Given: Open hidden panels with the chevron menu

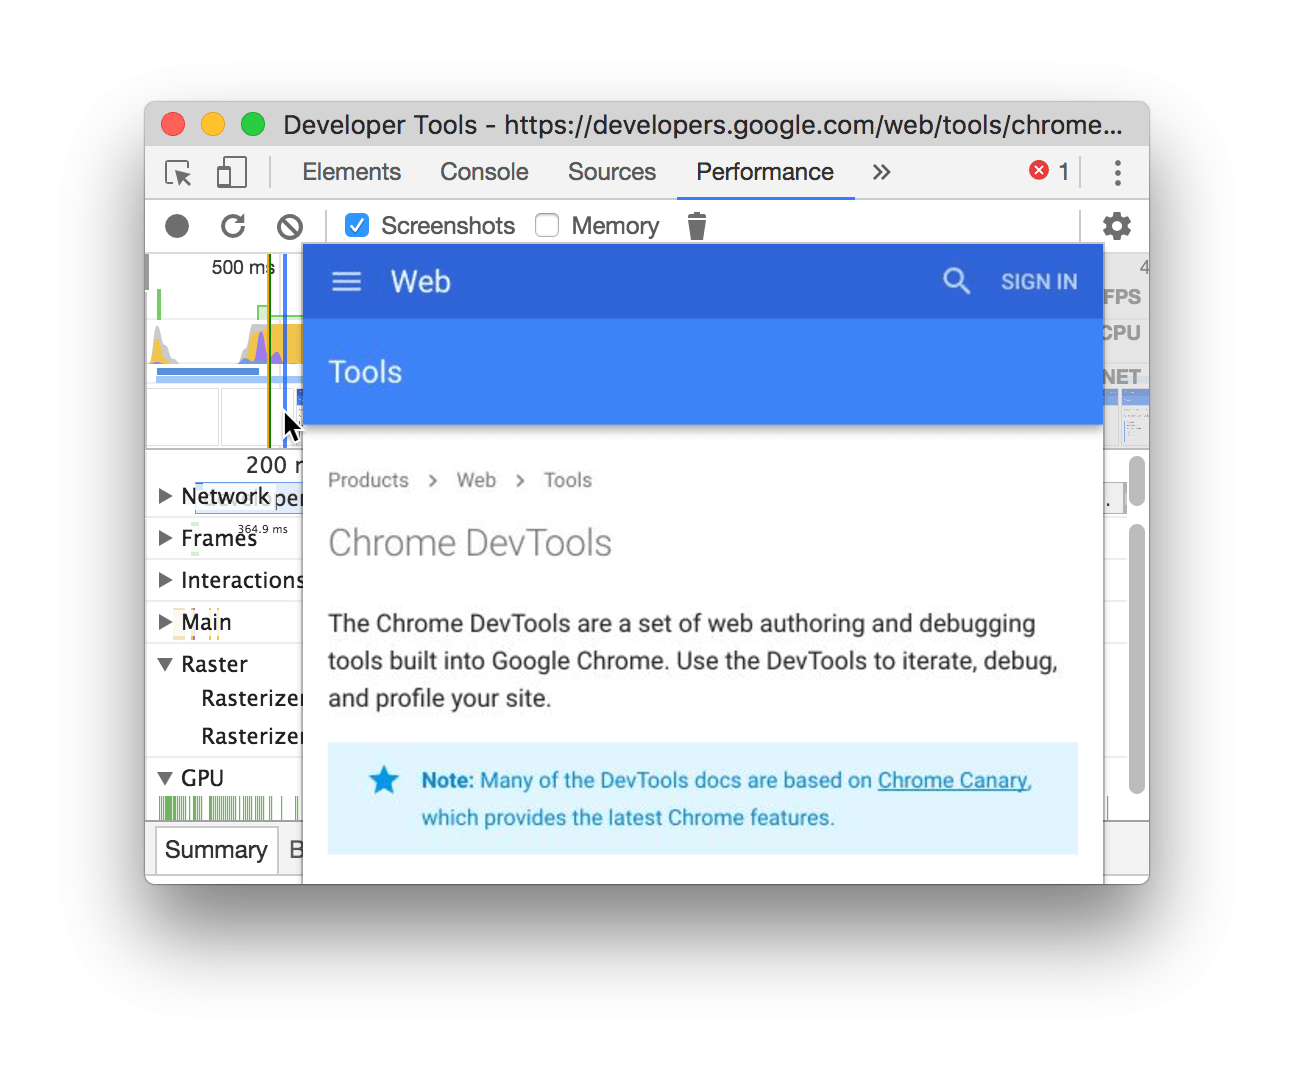Looking at the screenshot, I should coord(880,172).
